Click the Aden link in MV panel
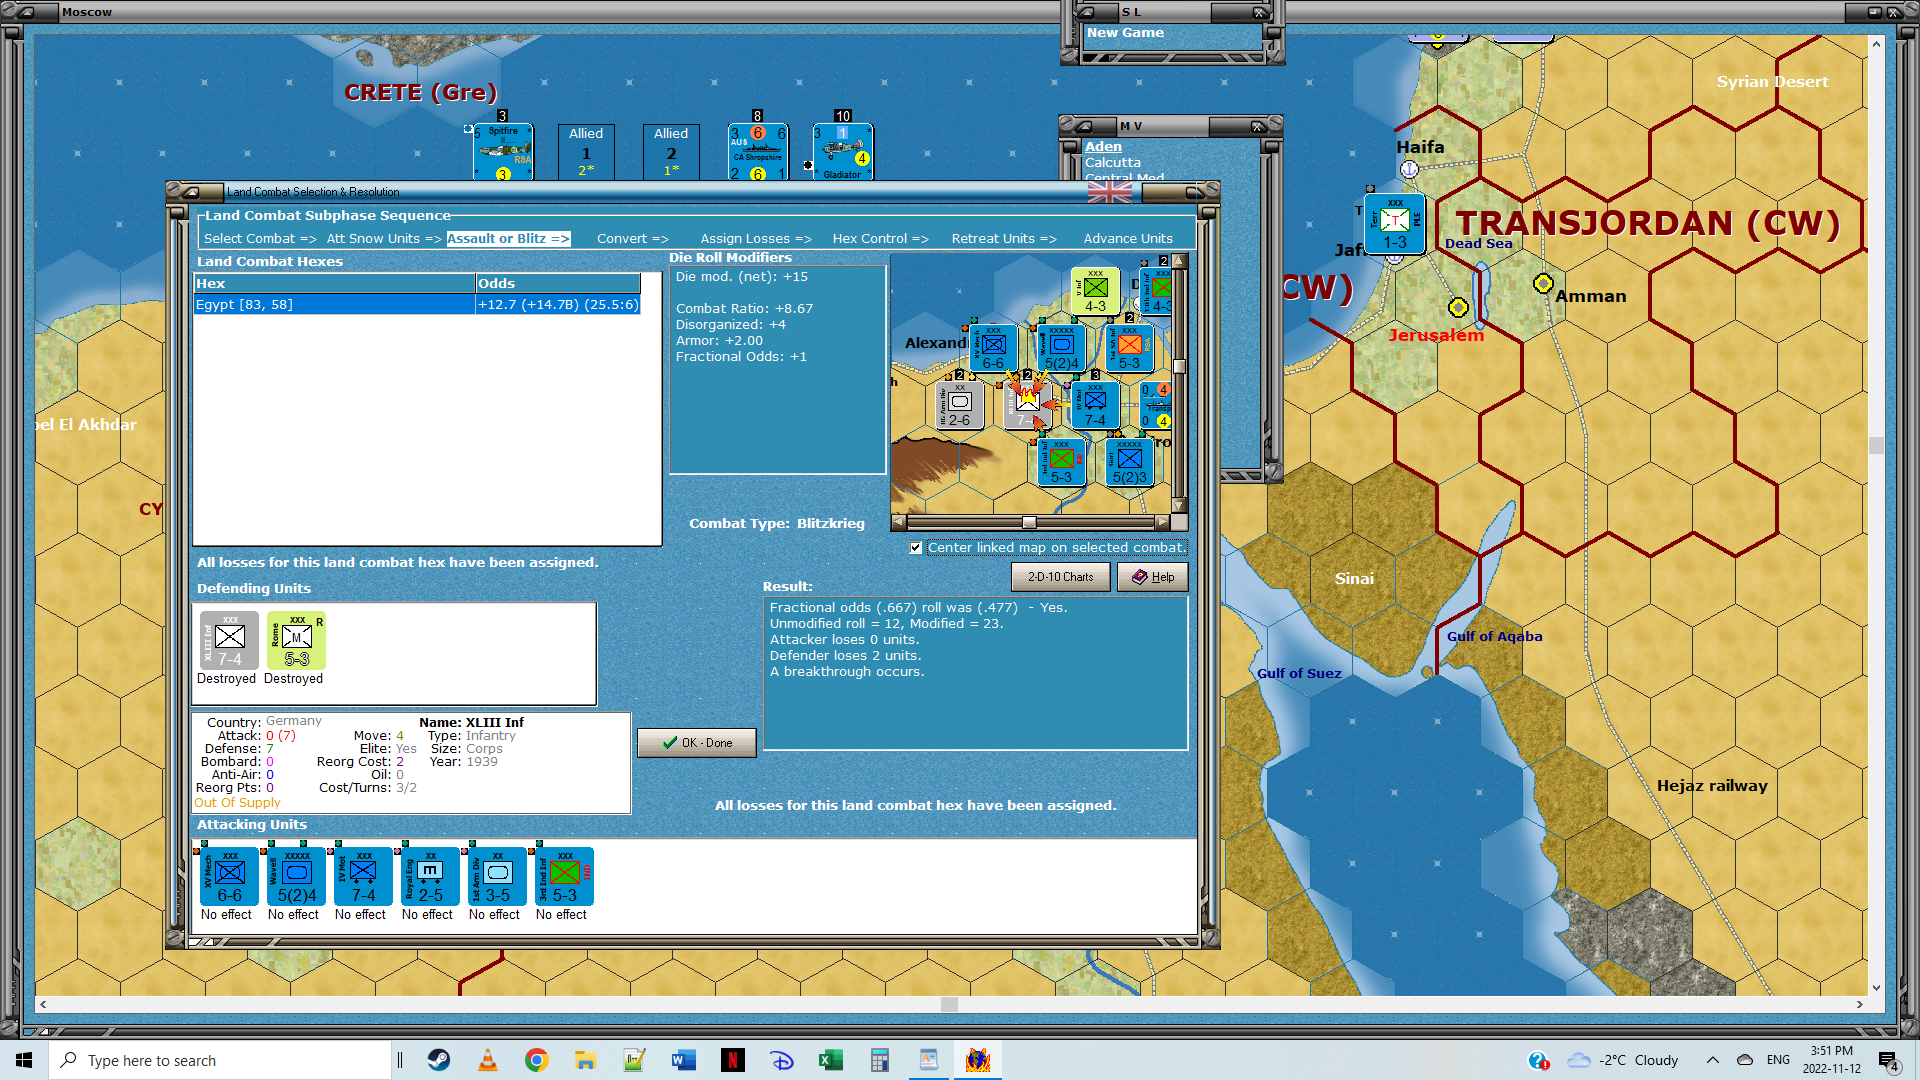Viewport: 1920px width, 1080px height. pyautogui.click(x=1103, y=146)
